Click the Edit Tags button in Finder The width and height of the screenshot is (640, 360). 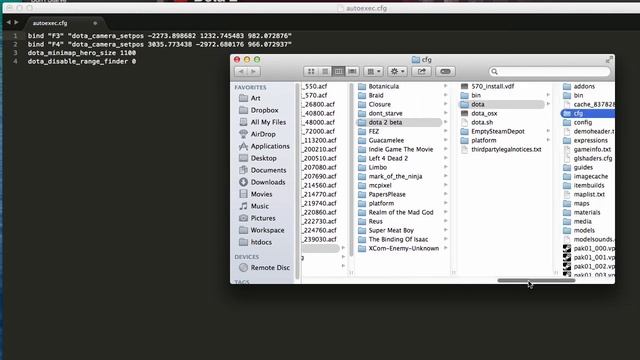(x=445, y=71)
